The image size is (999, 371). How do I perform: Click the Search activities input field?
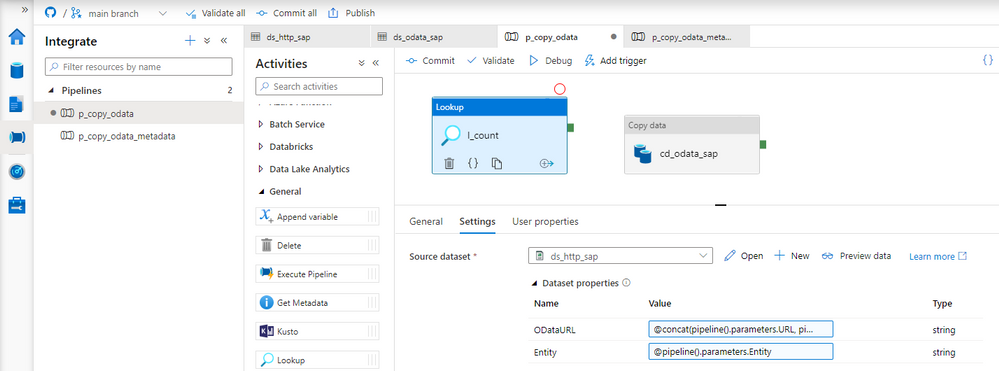click(319, 86)
